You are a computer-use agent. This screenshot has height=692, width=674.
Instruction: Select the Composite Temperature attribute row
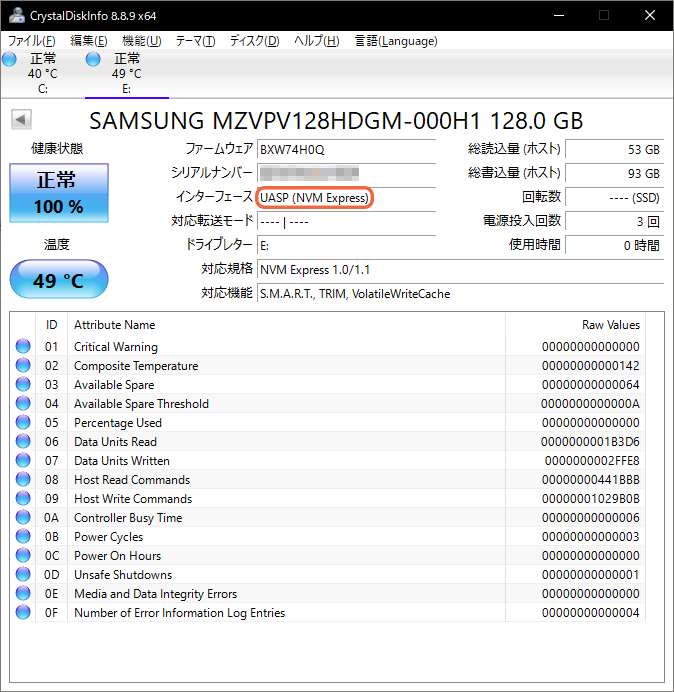328,365
